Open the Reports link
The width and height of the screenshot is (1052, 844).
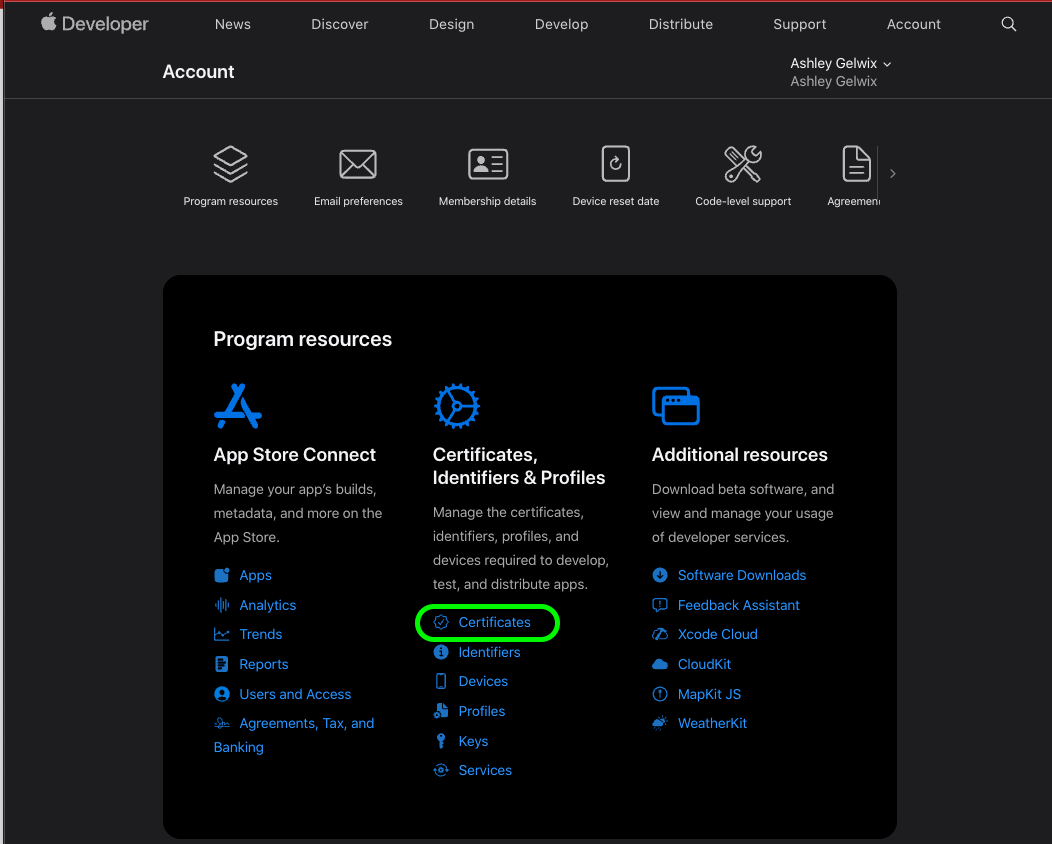pyautogui.click(x=264, y=664)
